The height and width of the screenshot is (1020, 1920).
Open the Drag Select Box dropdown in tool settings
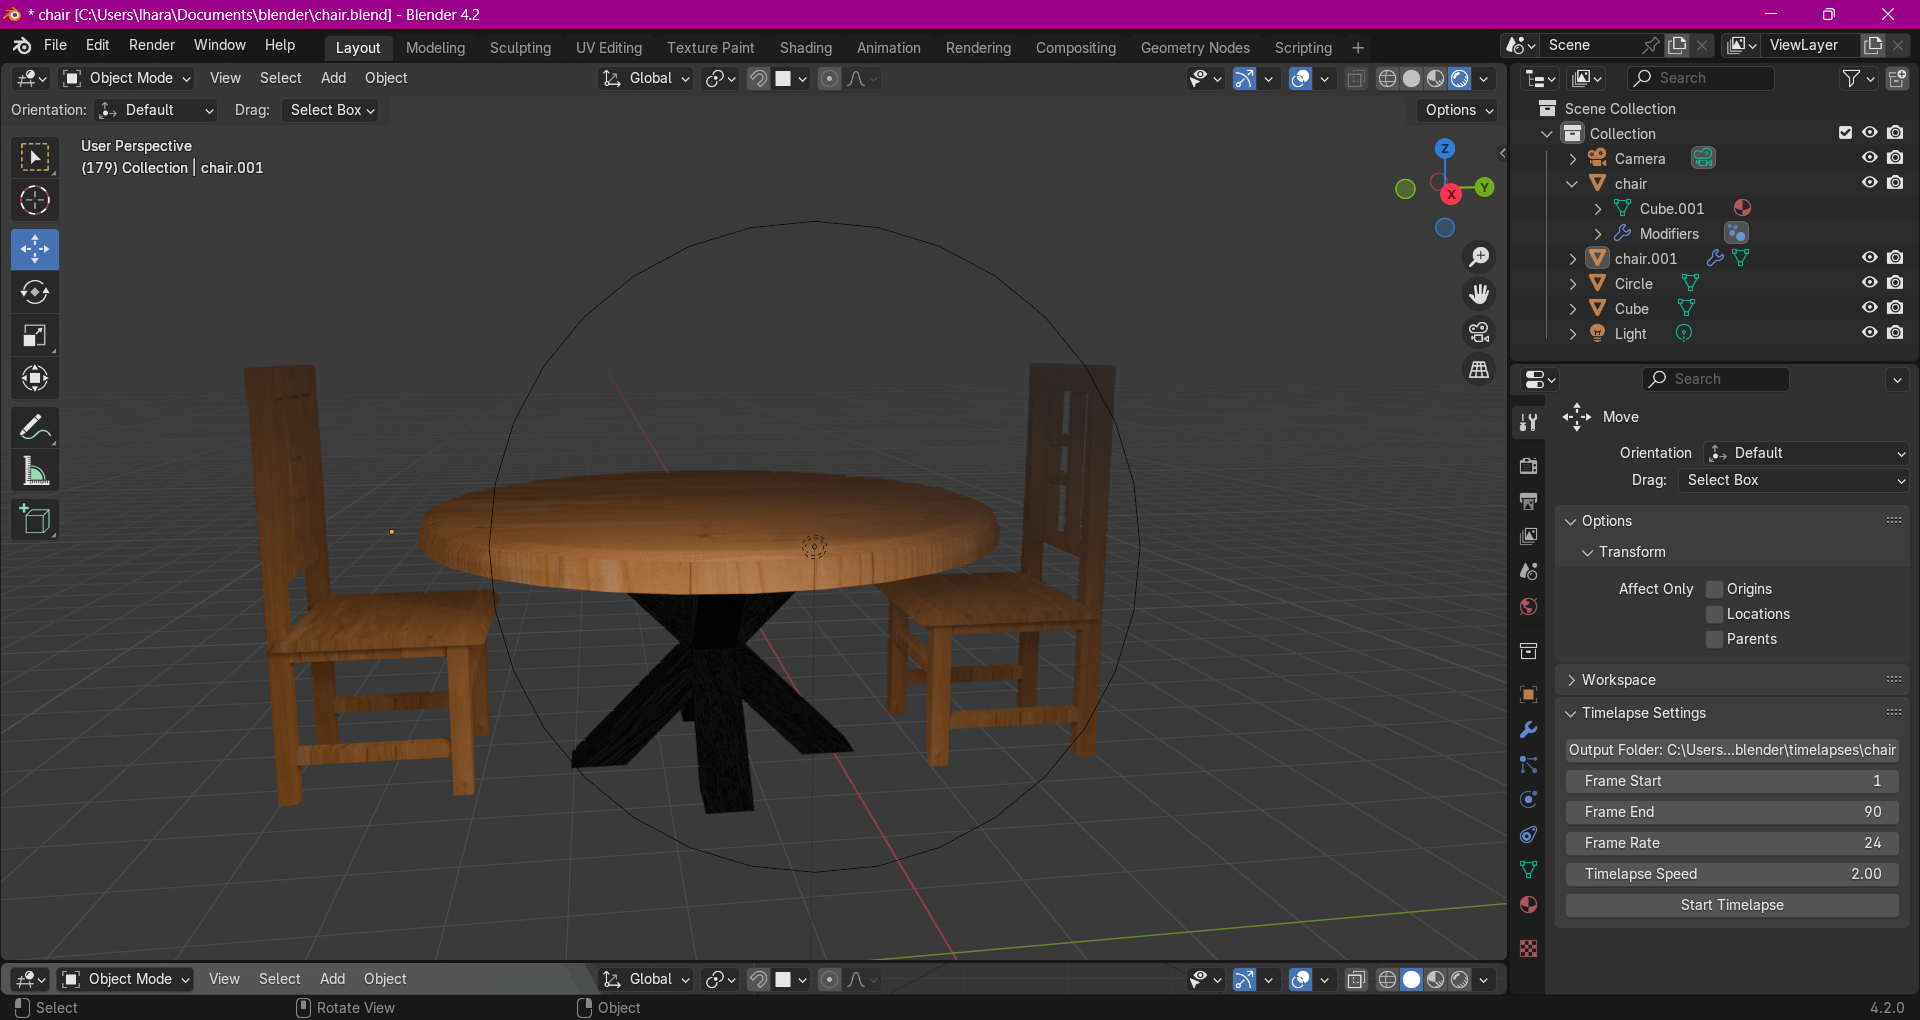332,110
